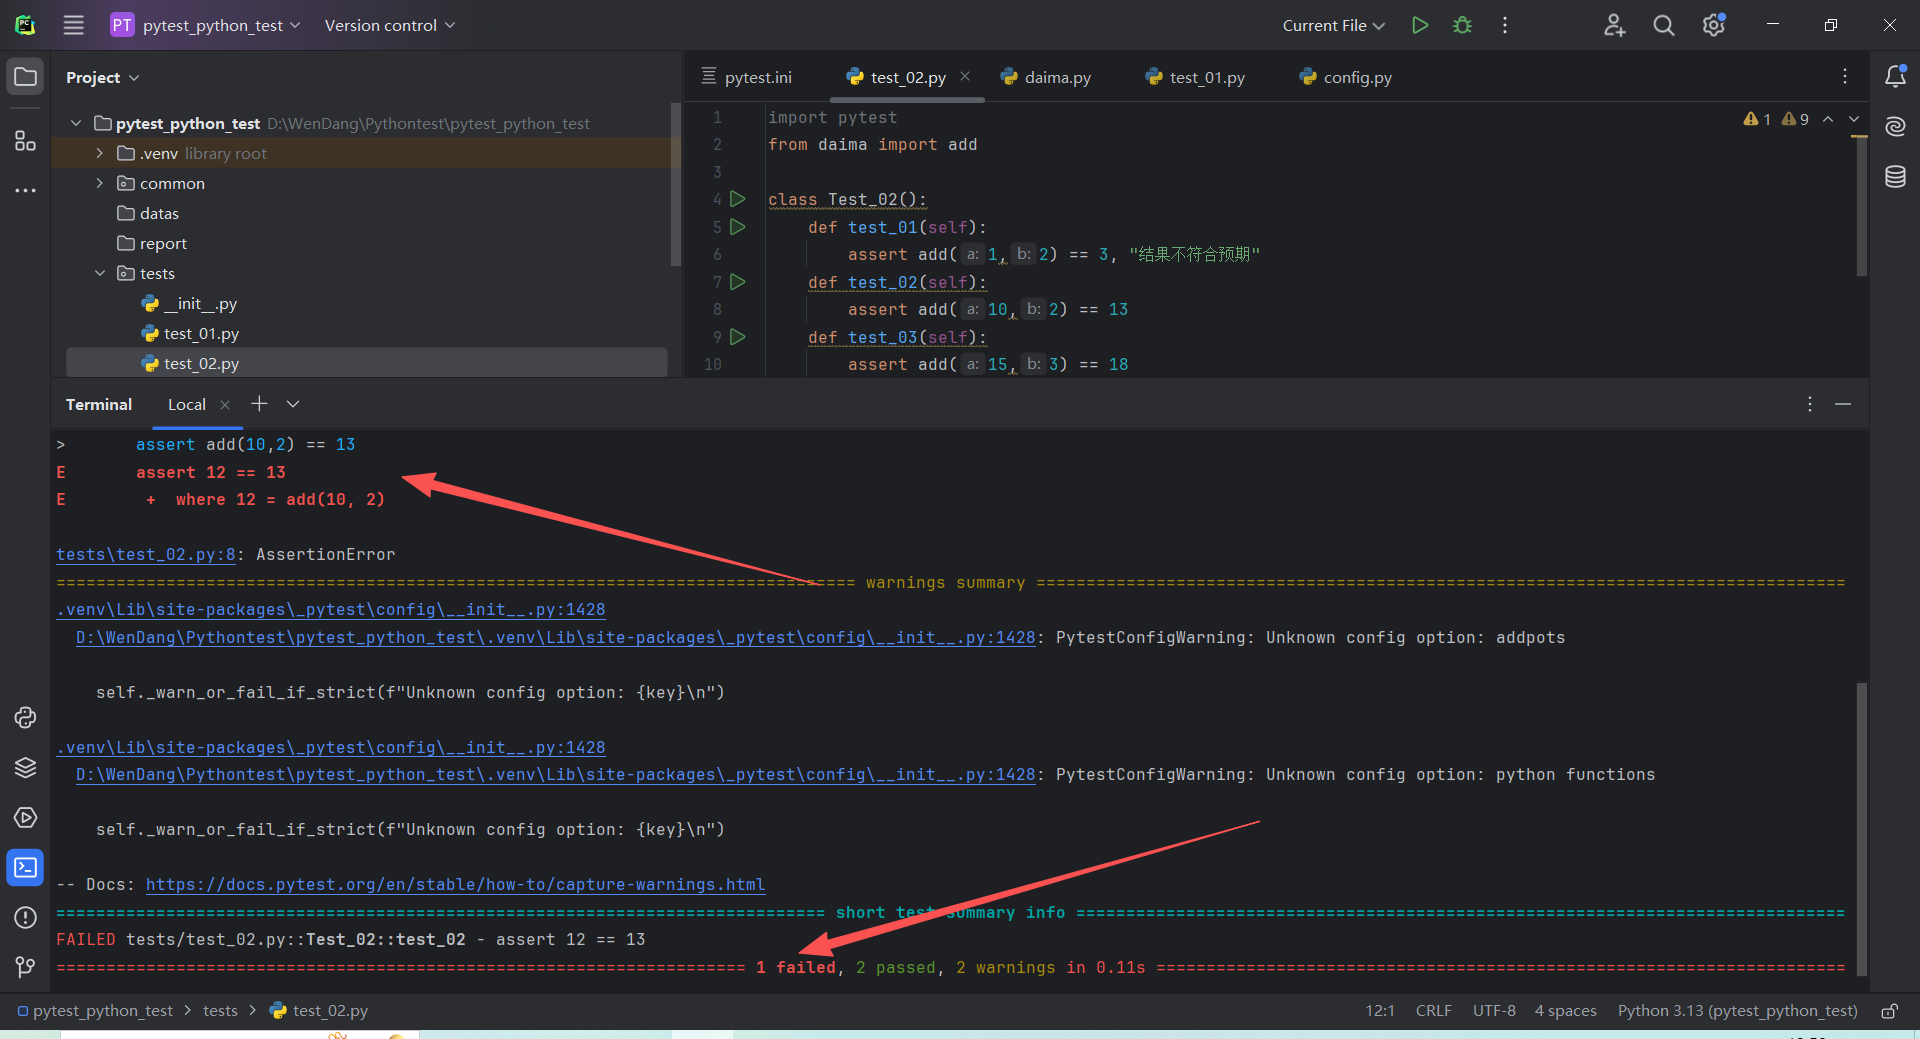This screenshot has height=1039, width=1920.
Task: Select test_01.py in project tree
Action: 201,333
